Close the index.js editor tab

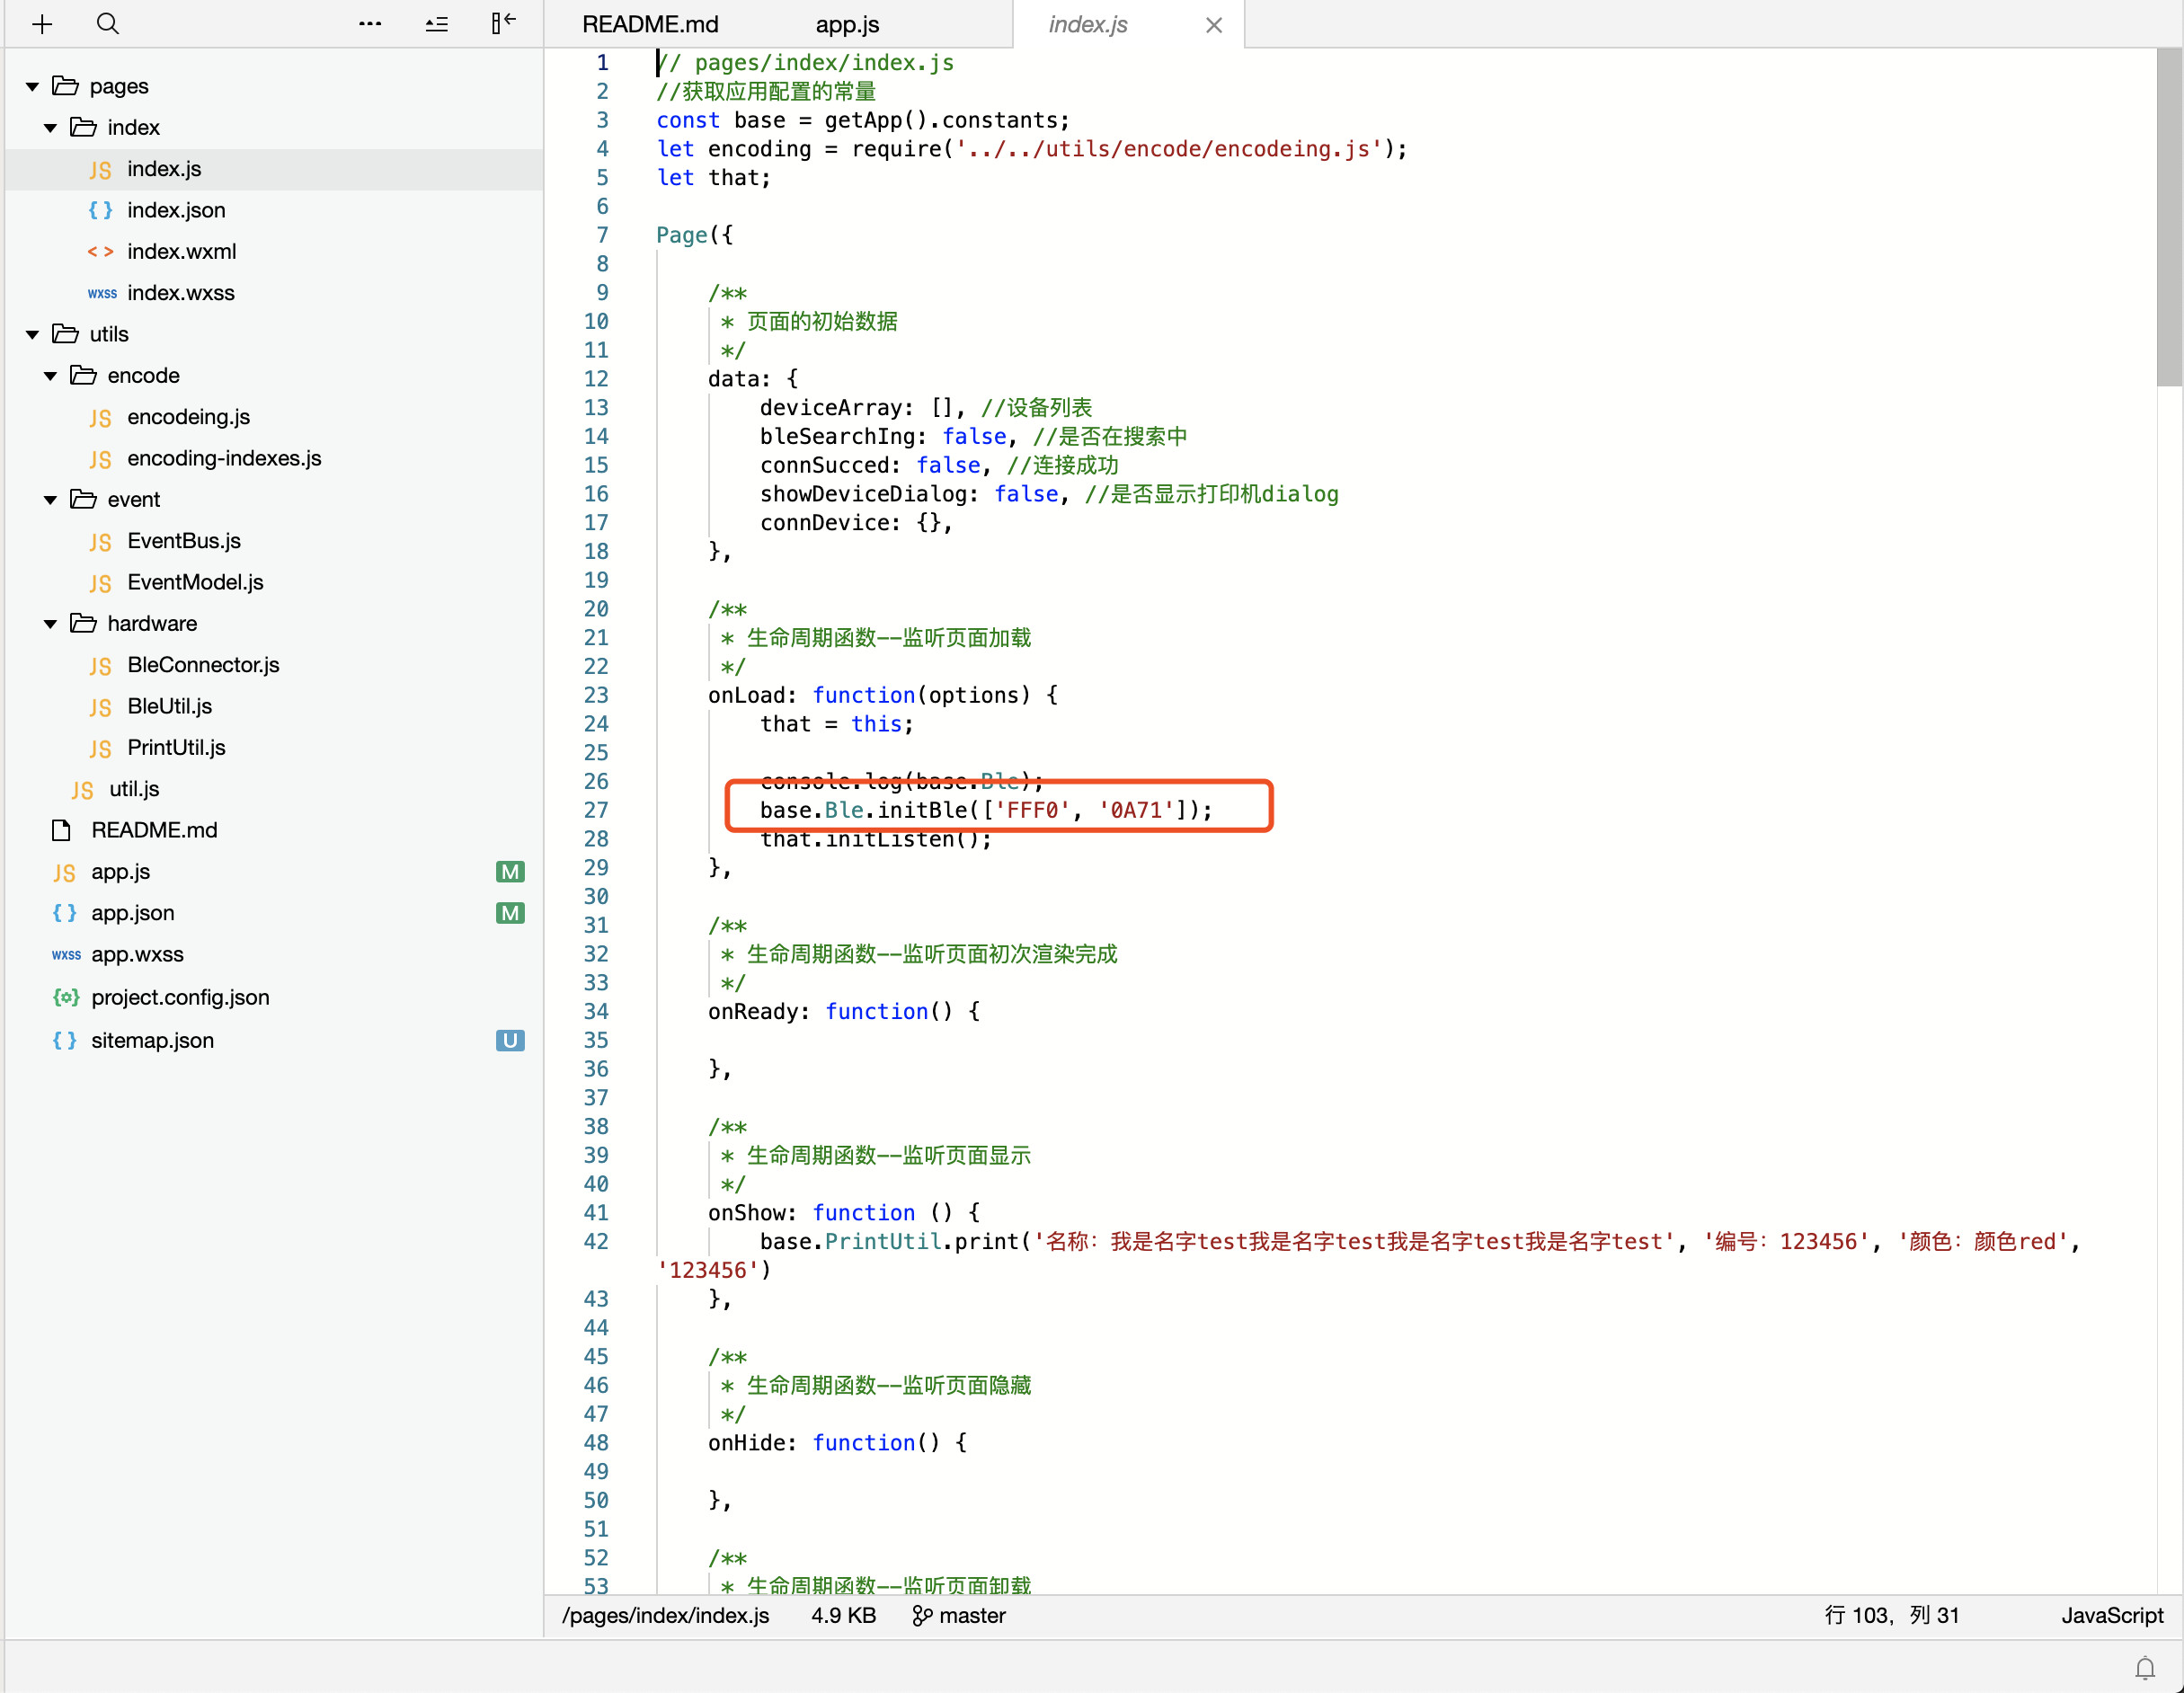1213,25
